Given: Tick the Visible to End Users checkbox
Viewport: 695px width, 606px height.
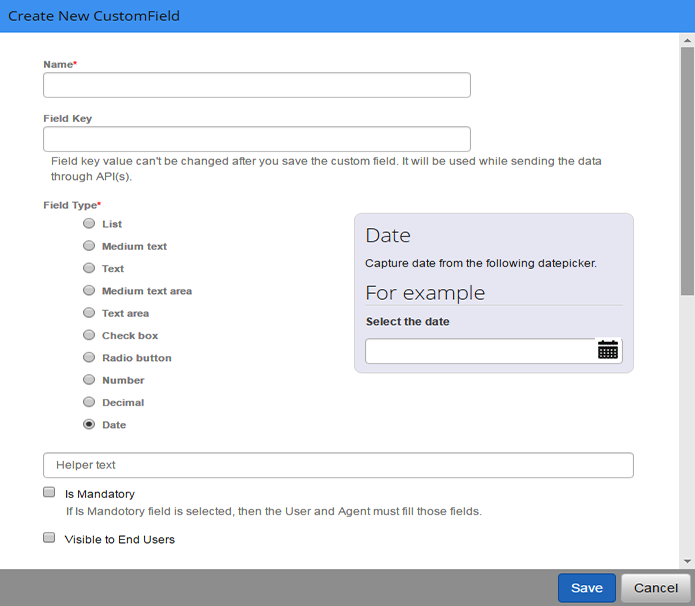Looking at the screenshot, I should 49,538.
